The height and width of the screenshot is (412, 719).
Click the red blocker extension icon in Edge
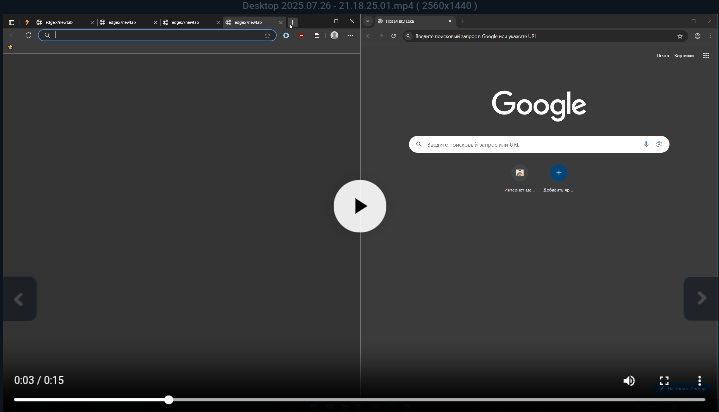pyautogui.click(x=301, y=35)
